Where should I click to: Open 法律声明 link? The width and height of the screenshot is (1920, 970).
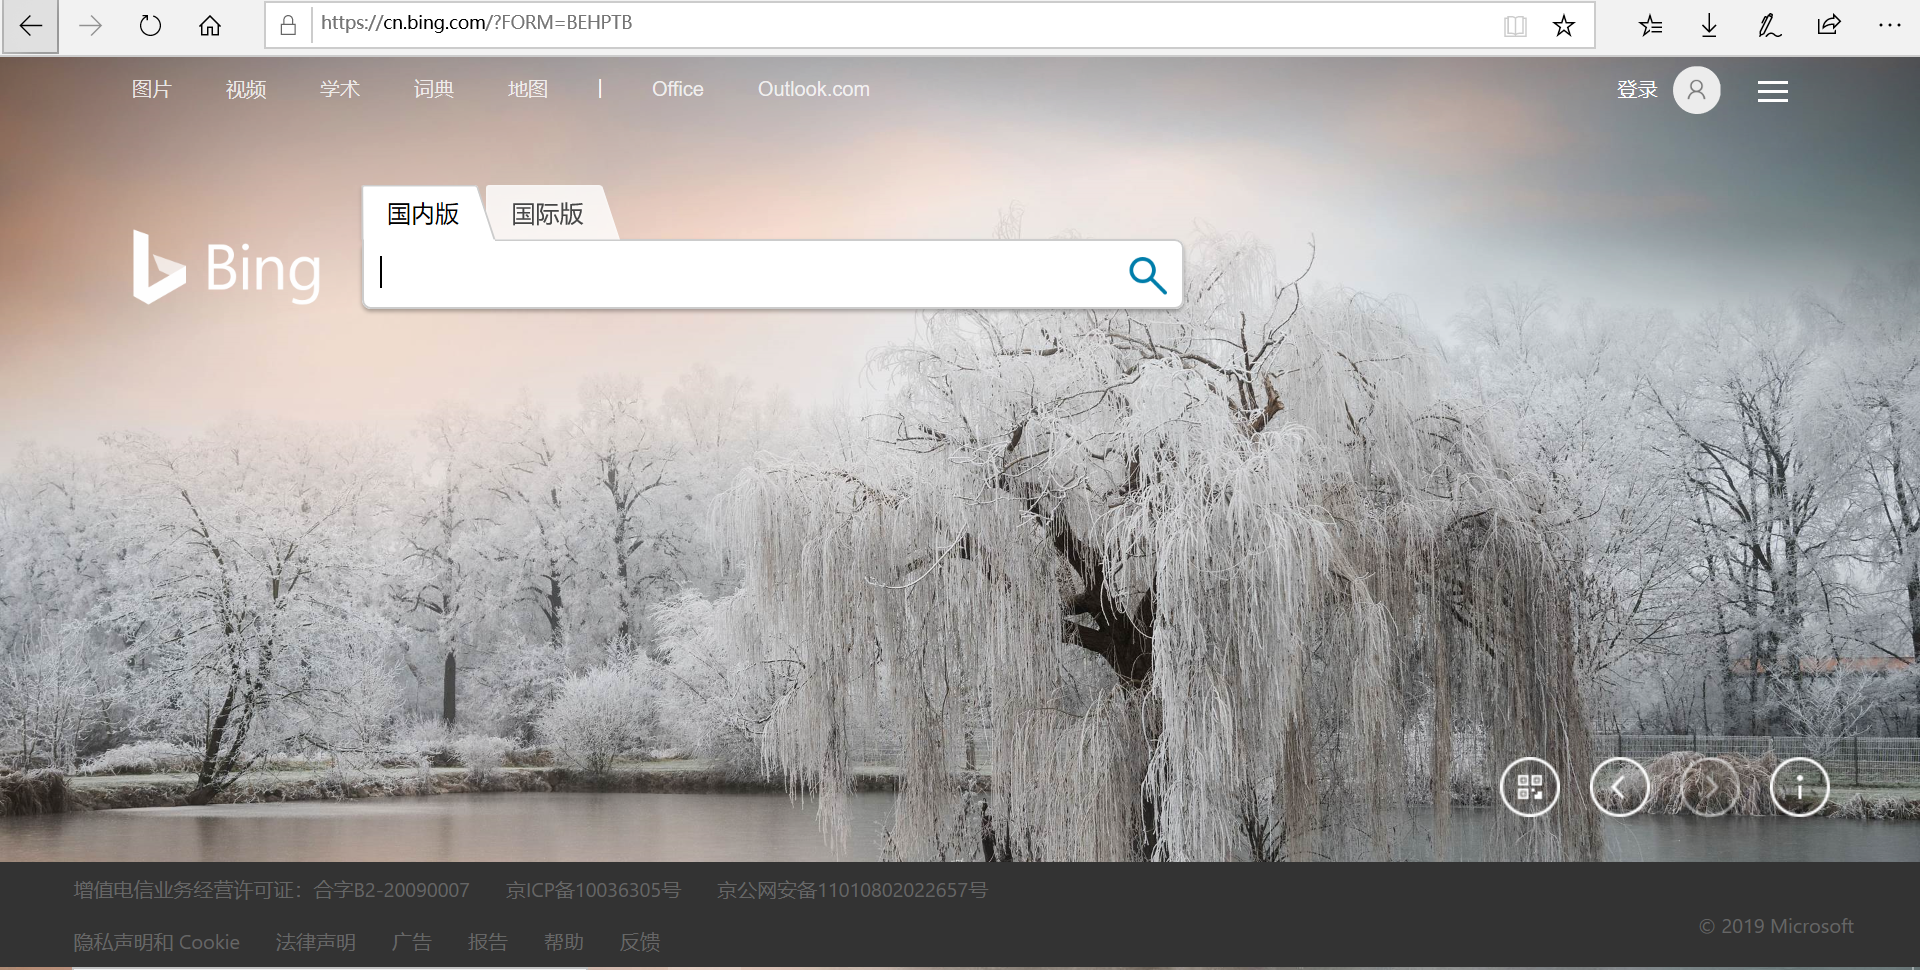pos(315,942)
